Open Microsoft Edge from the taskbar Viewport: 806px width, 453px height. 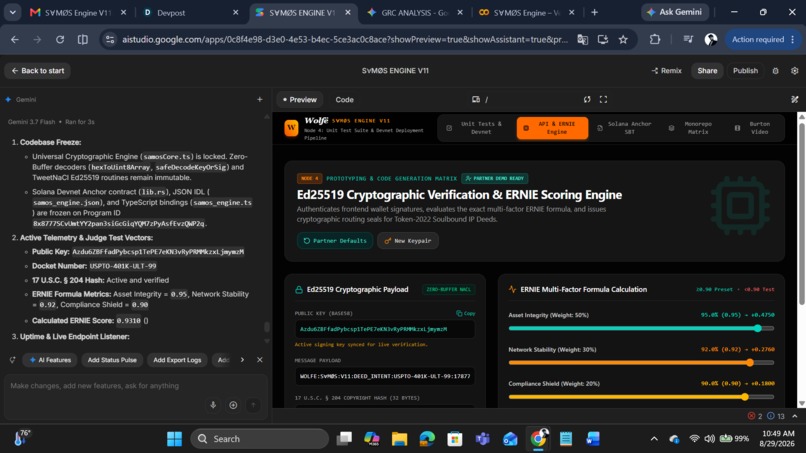[x=427, y=439]
